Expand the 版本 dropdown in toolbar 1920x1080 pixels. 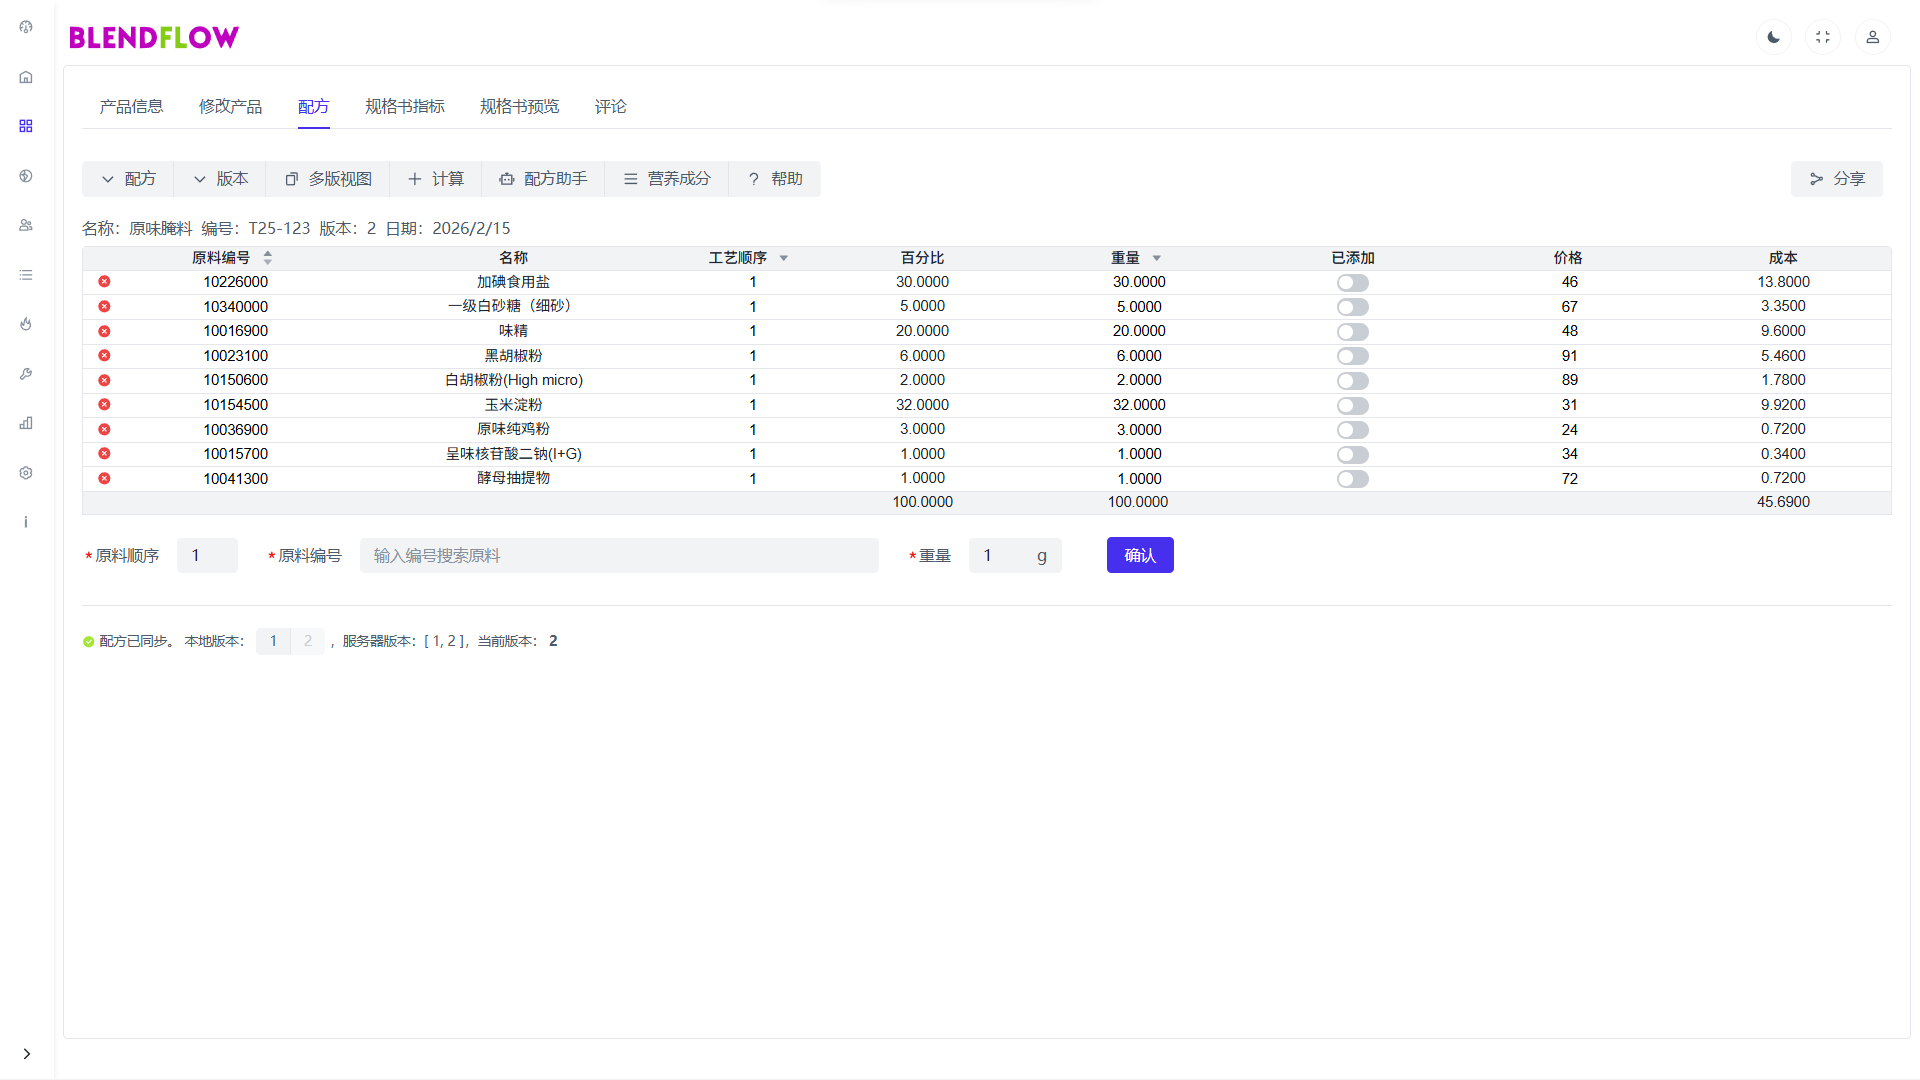(x=220, y=179)
